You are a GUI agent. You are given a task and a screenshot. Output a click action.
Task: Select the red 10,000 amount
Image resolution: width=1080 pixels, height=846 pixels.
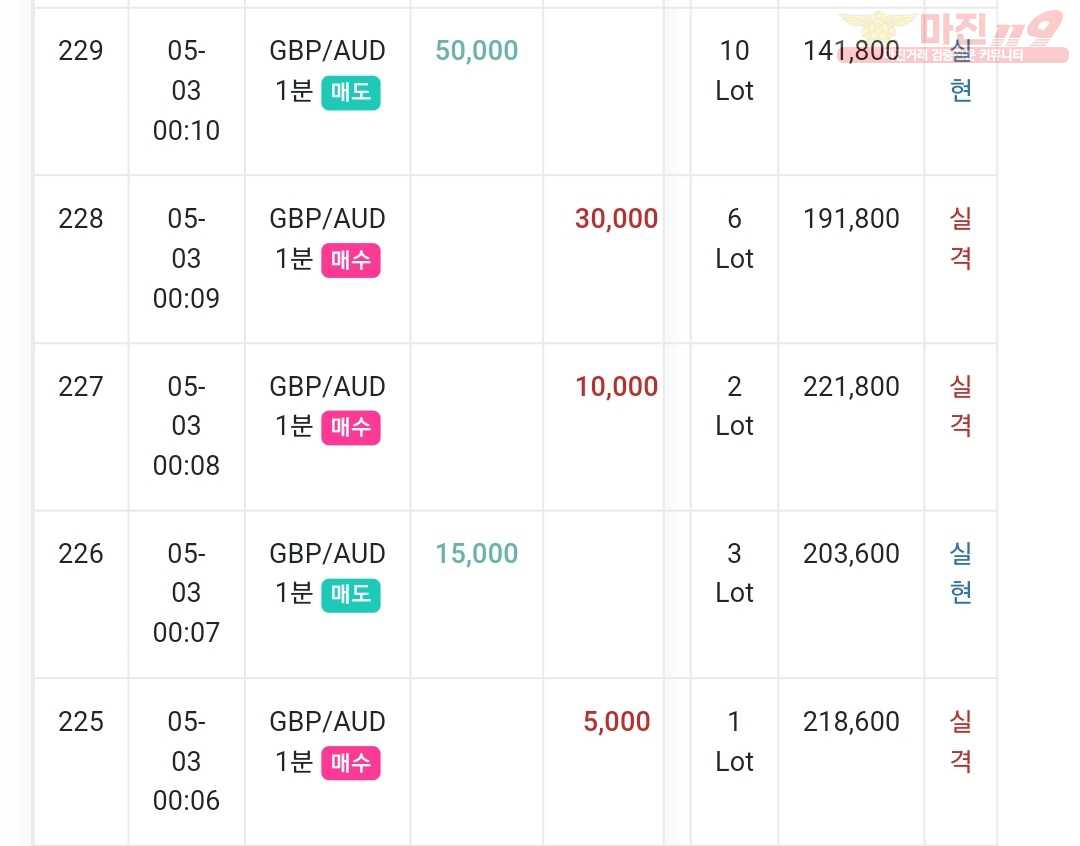tap(616, 386)
